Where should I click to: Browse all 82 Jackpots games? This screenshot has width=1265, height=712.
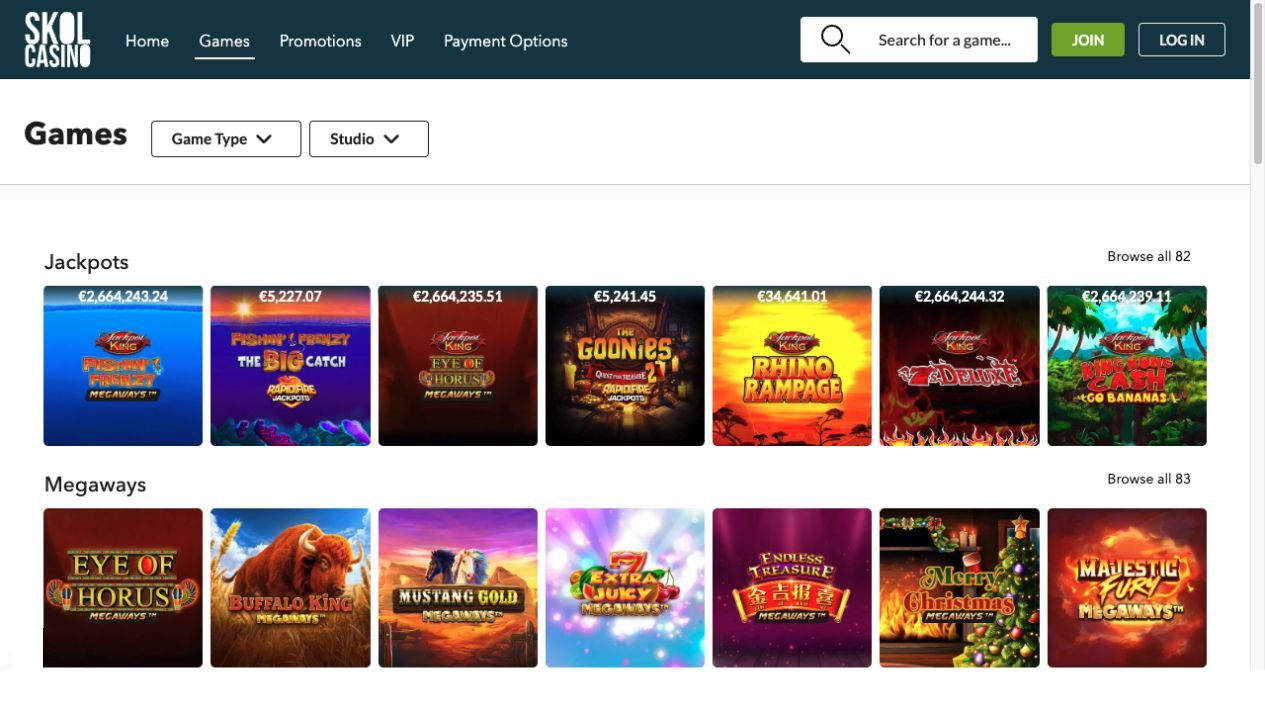coord(1149,257)
